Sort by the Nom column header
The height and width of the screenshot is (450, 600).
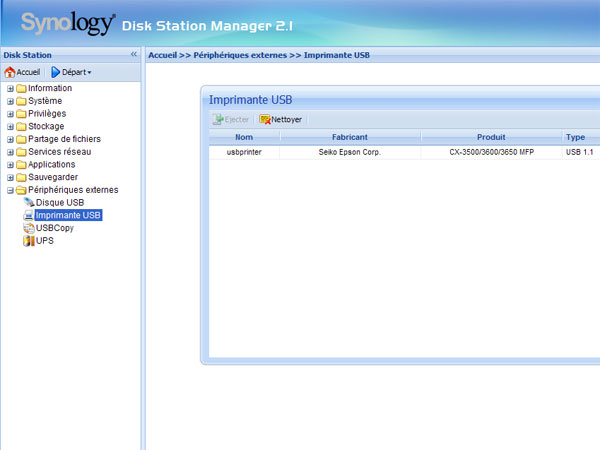(244, 137)
